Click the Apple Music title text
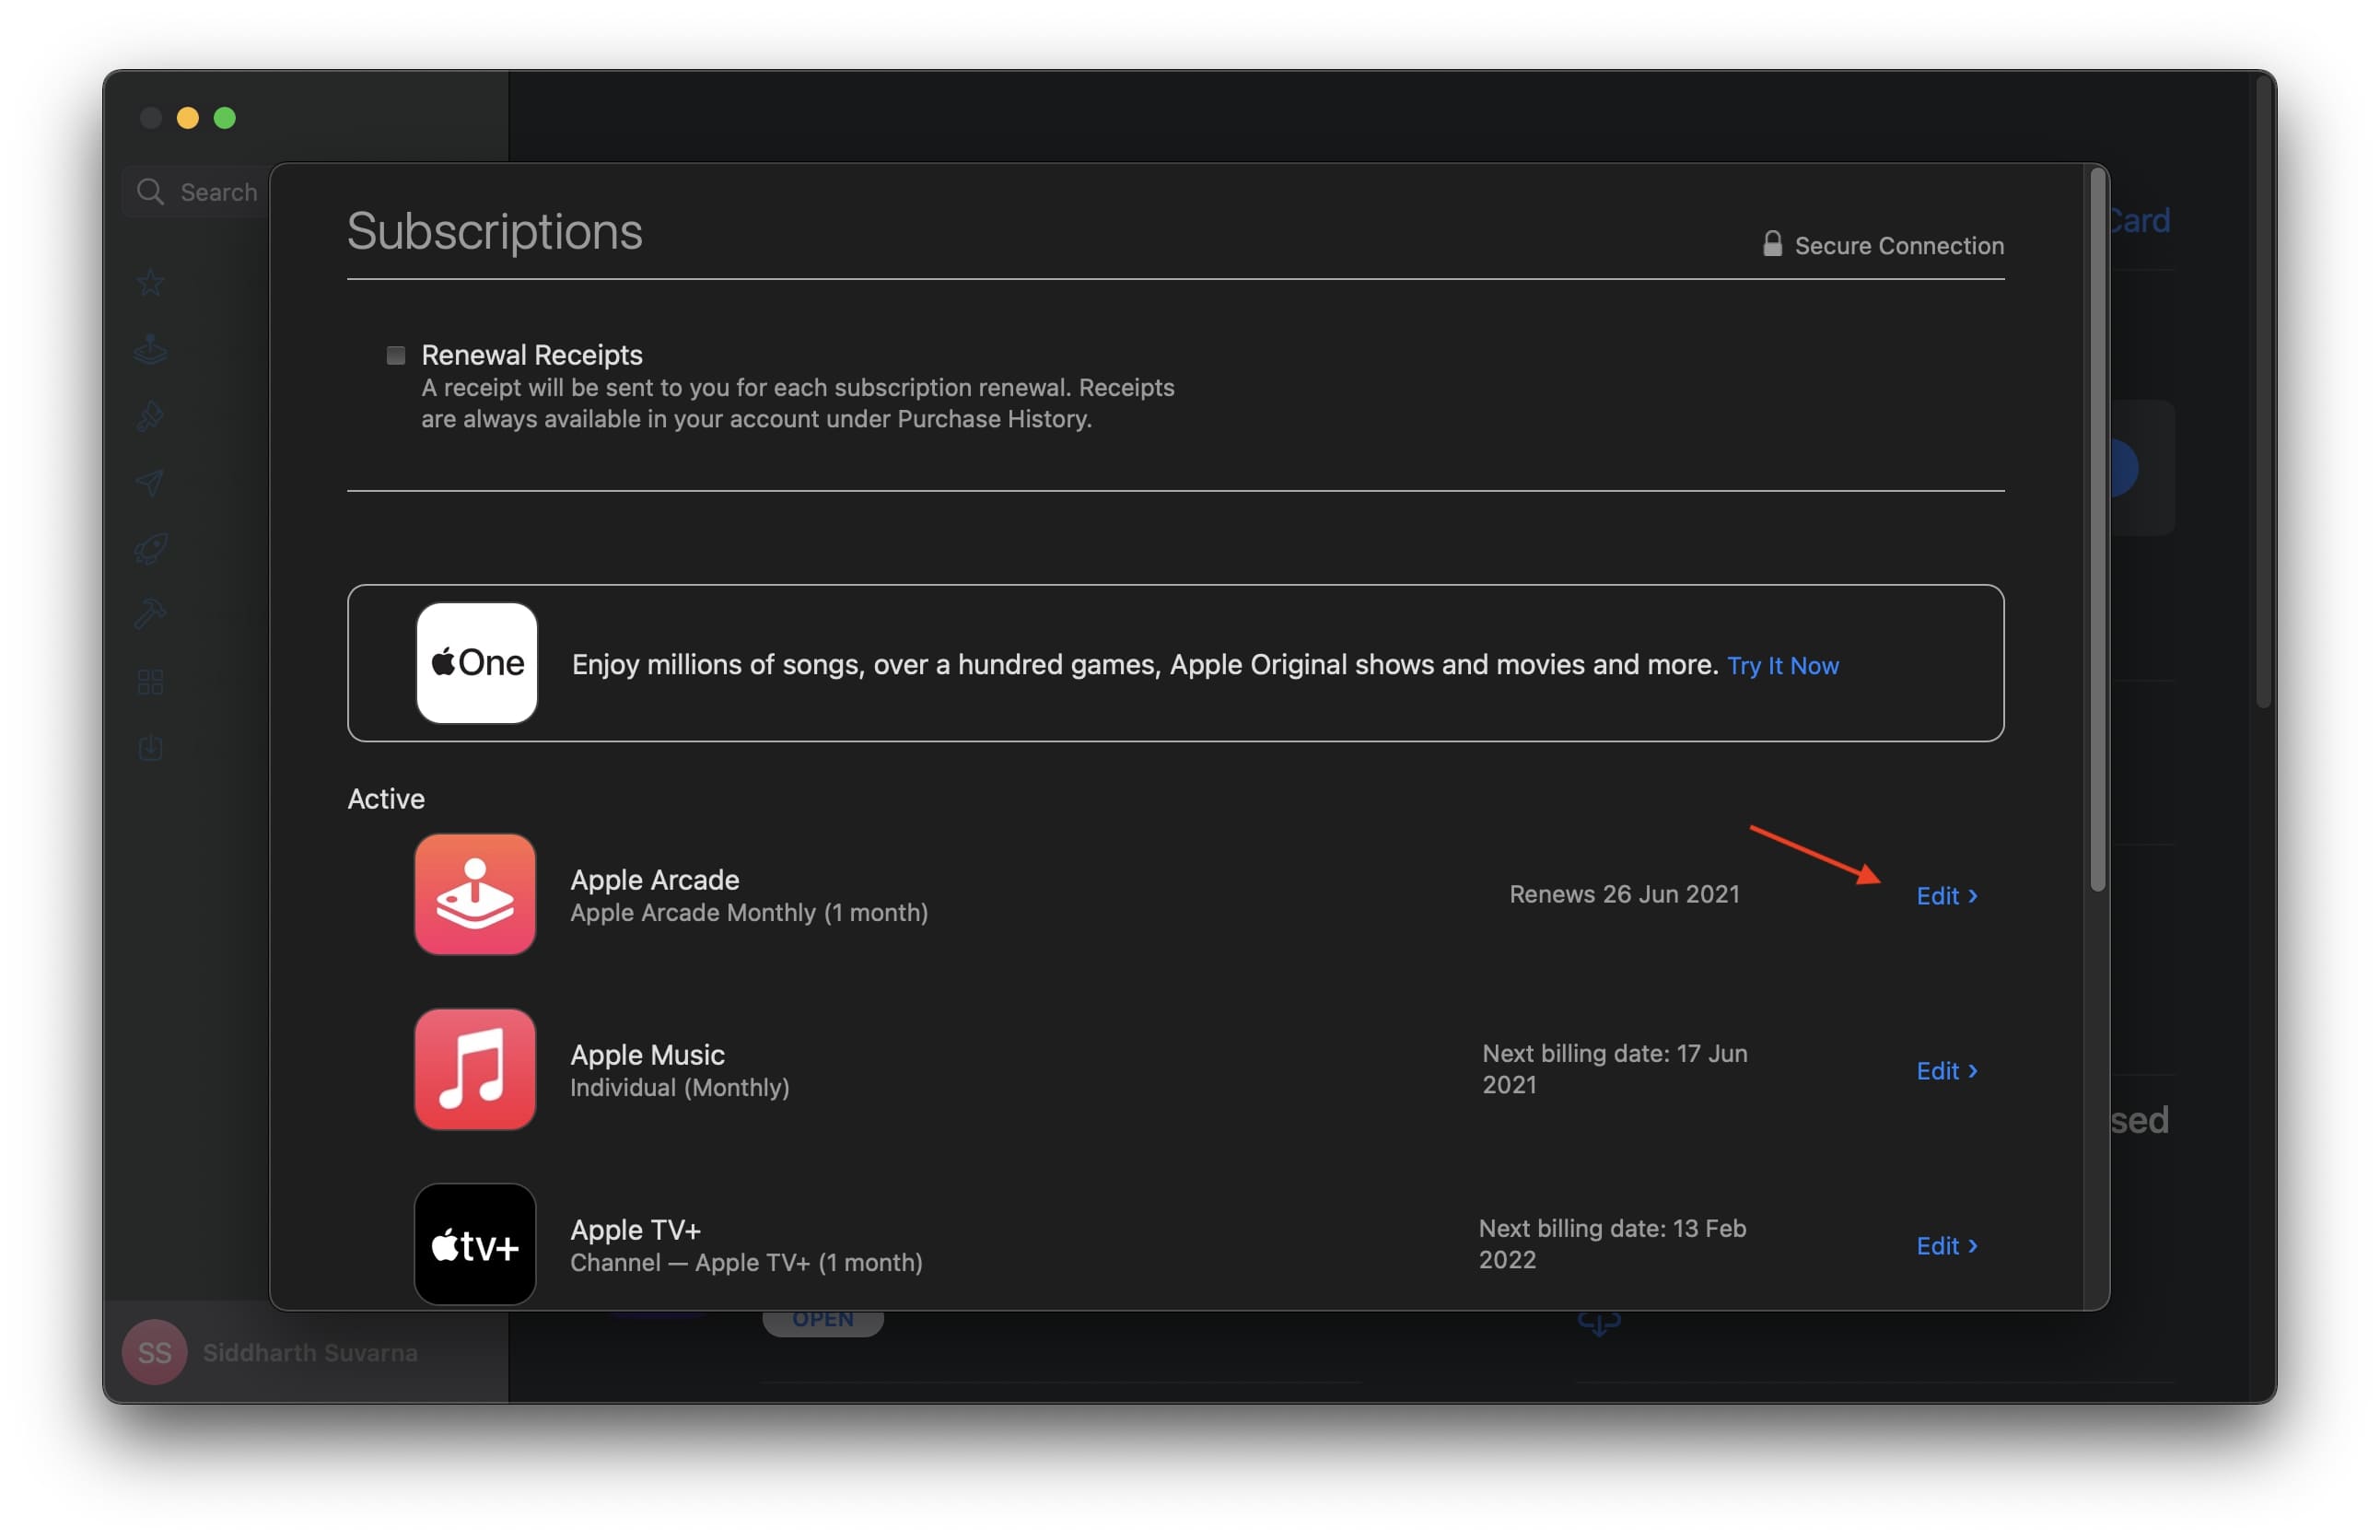This screenshot has width=2380, height=1540. click(647, 1055)
